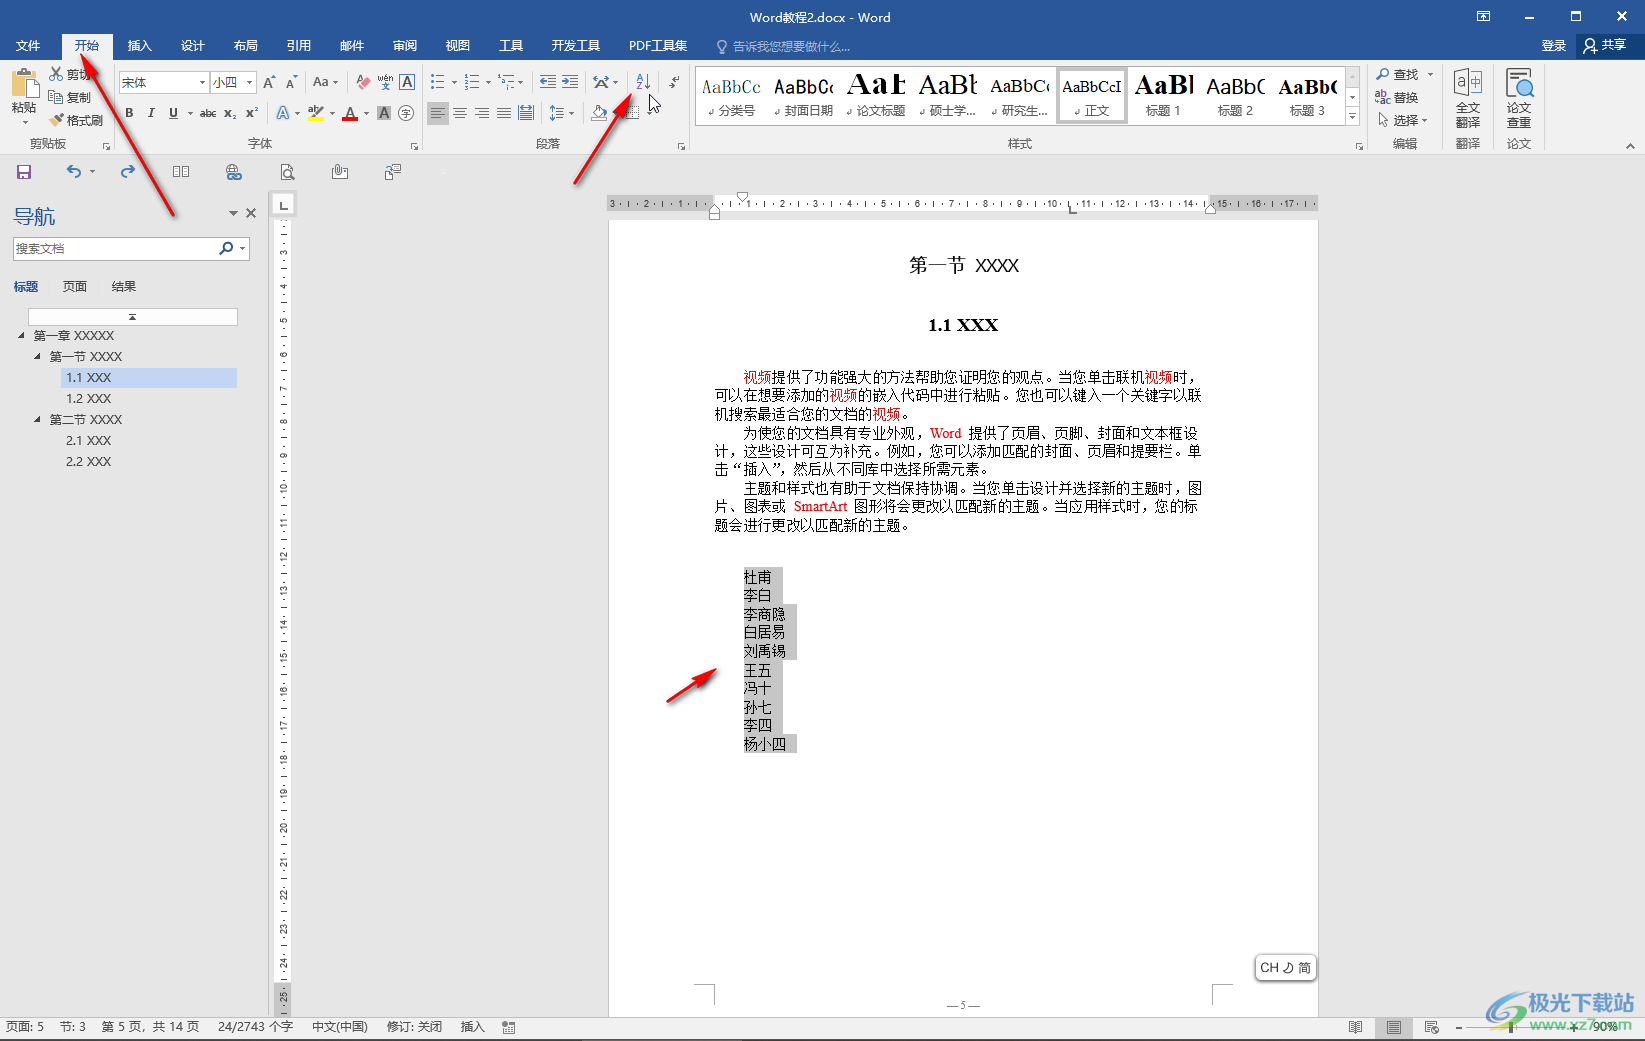The image size is (1645, 1041).
Task: Select the 1.2 XXX heading in navigation
Action: click(88, 398)
